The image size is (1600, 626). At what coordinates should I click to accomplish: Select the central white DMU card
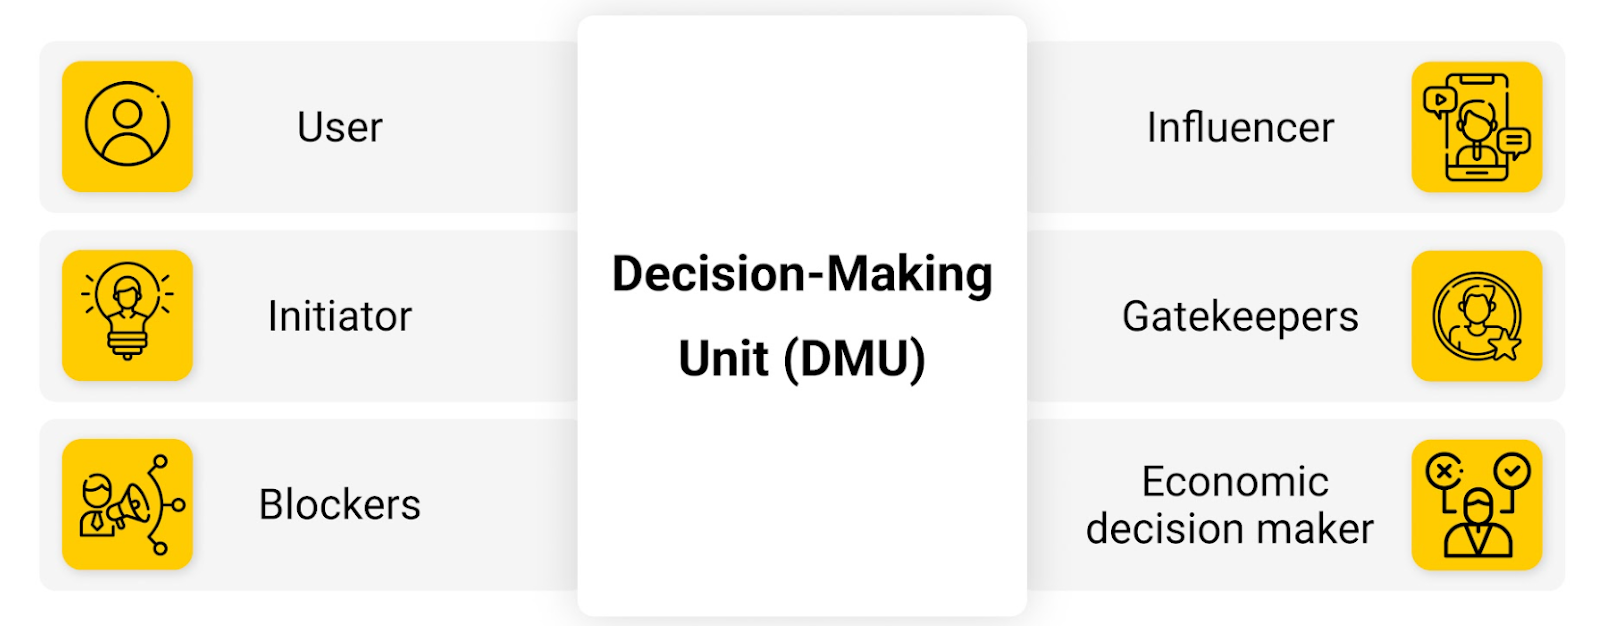pos(802,315)
